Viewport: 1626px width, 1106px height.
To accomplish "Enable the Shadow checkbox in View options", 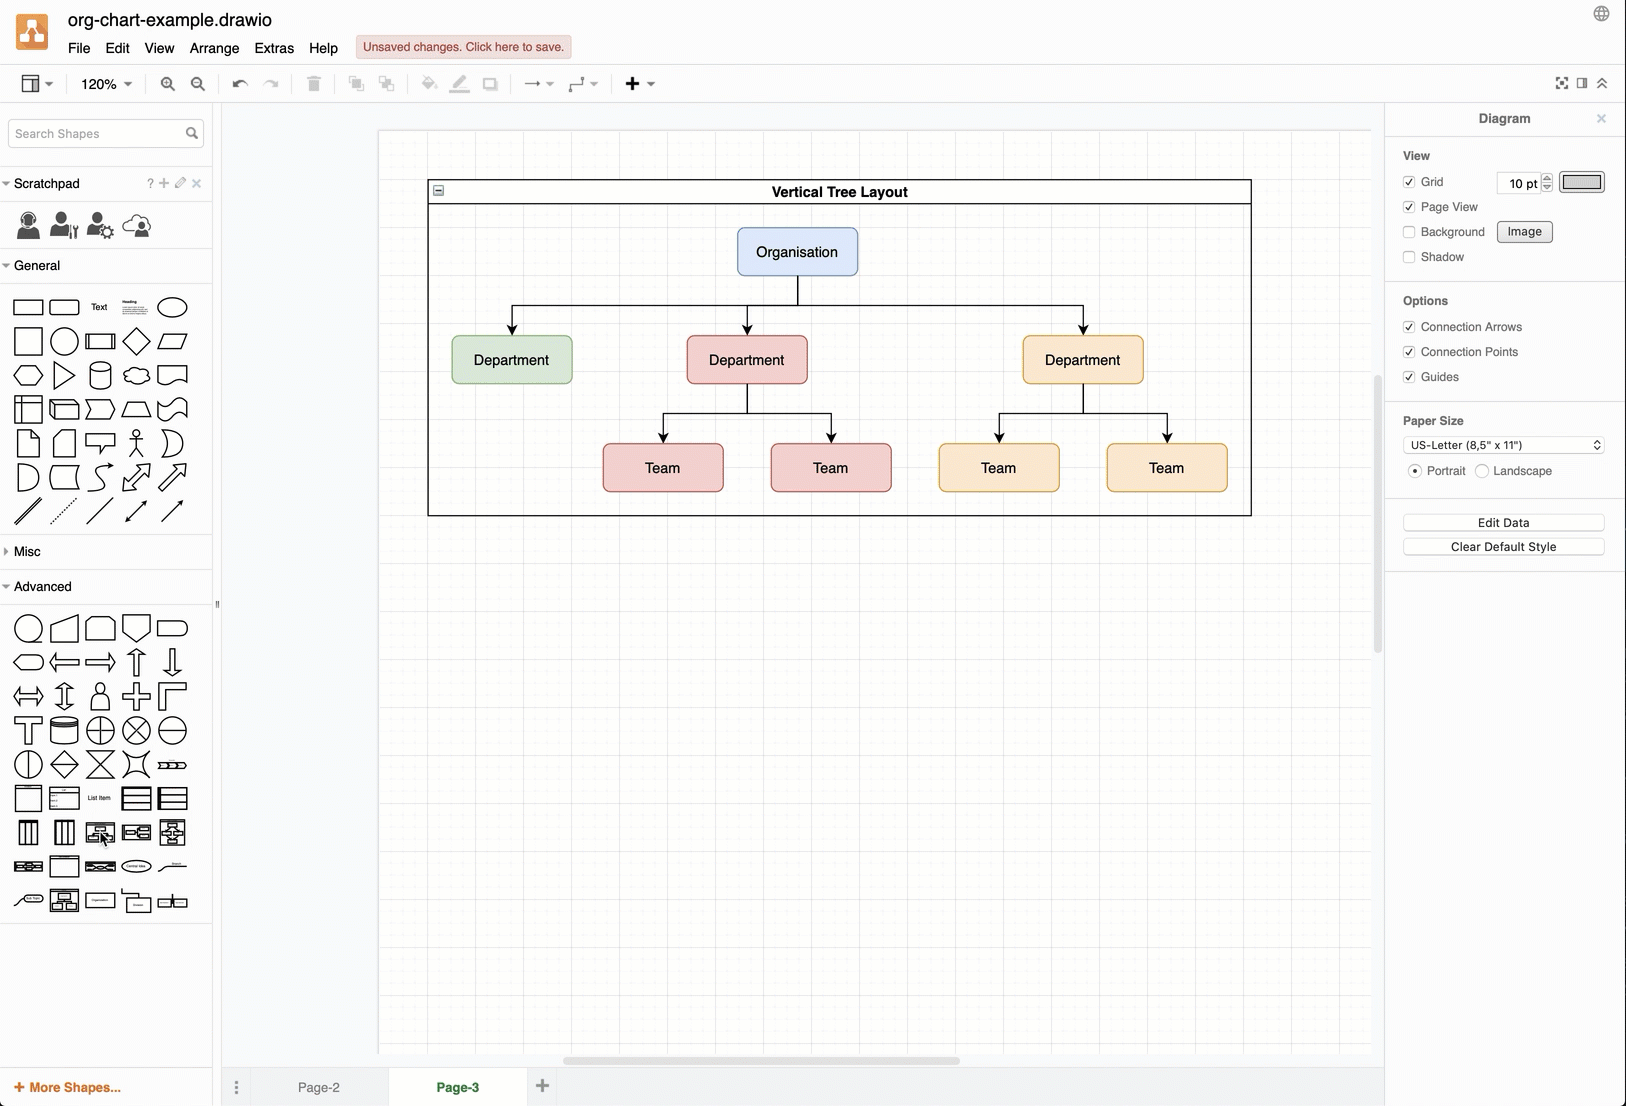I will click(1408, 257).
